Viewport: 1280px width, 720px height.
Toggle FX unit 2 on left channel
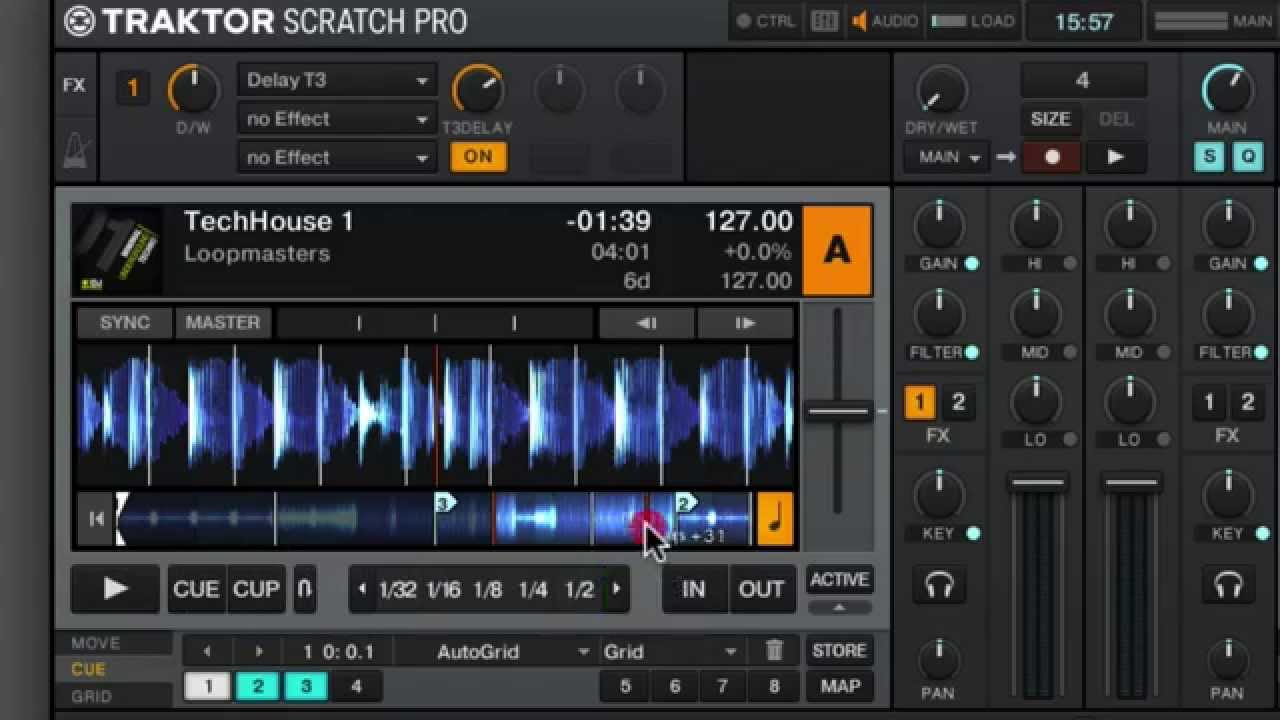click(x=958, y=403)
